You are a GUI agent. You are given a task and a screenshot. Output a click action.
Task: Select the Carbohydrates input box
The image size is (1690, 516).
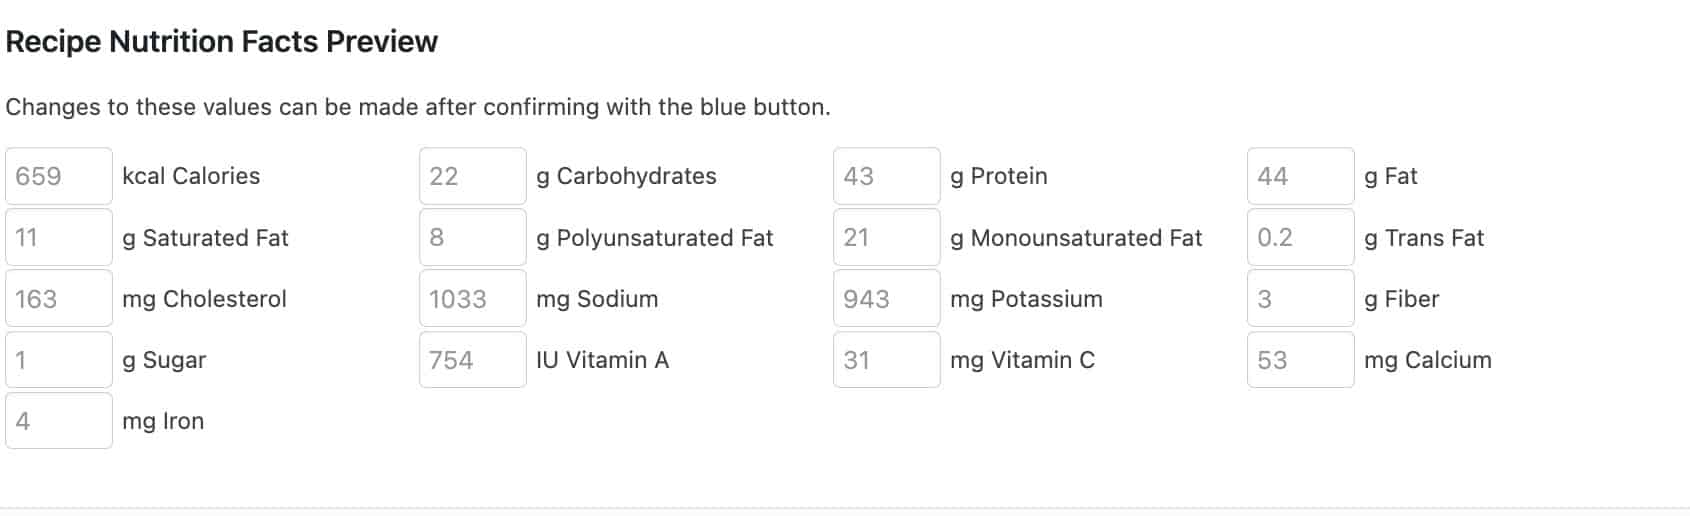[473, 176]
